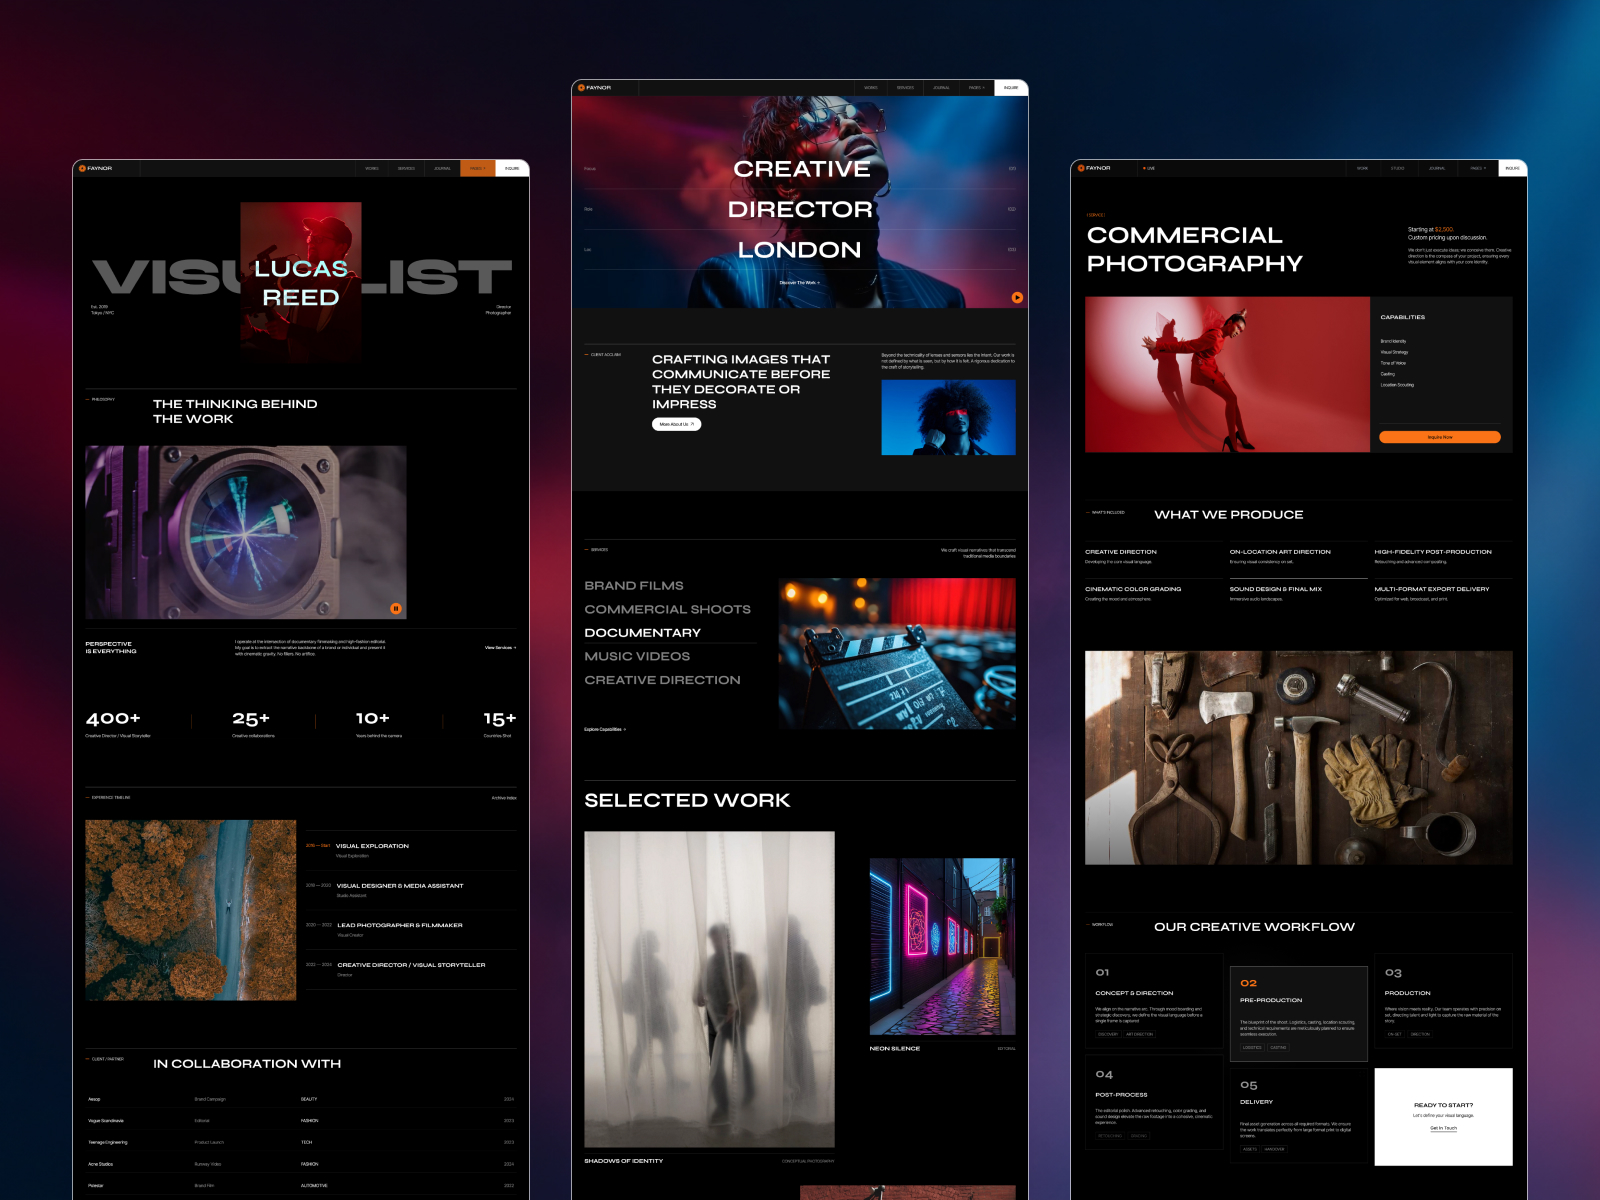1600x1200 pixels.
Task: Click the red dancer photography image
Action: point(1227,374)
